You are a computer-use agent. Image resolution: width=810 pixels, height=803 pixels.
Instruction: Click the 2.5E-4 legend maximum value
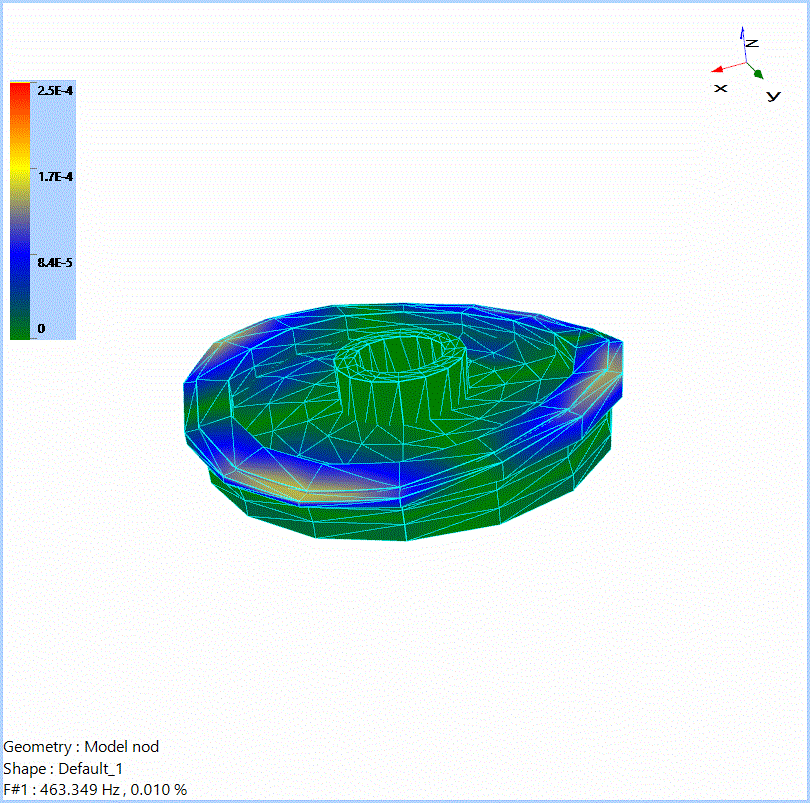(55, 91)
